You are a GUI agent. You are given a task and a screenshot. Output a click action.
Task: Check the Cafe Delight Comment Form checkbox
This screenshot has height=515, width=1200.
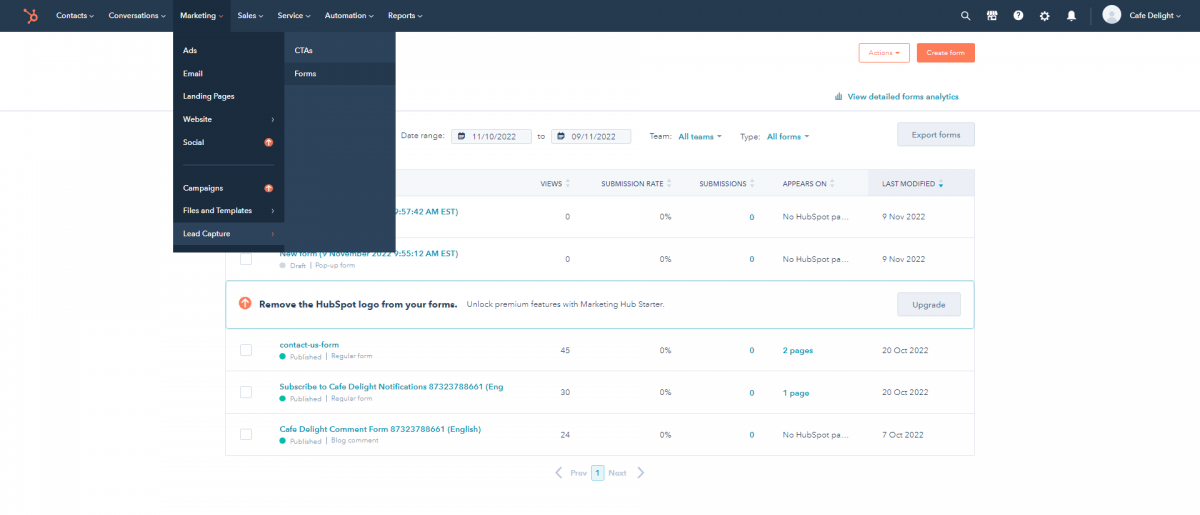pos(246,434)
